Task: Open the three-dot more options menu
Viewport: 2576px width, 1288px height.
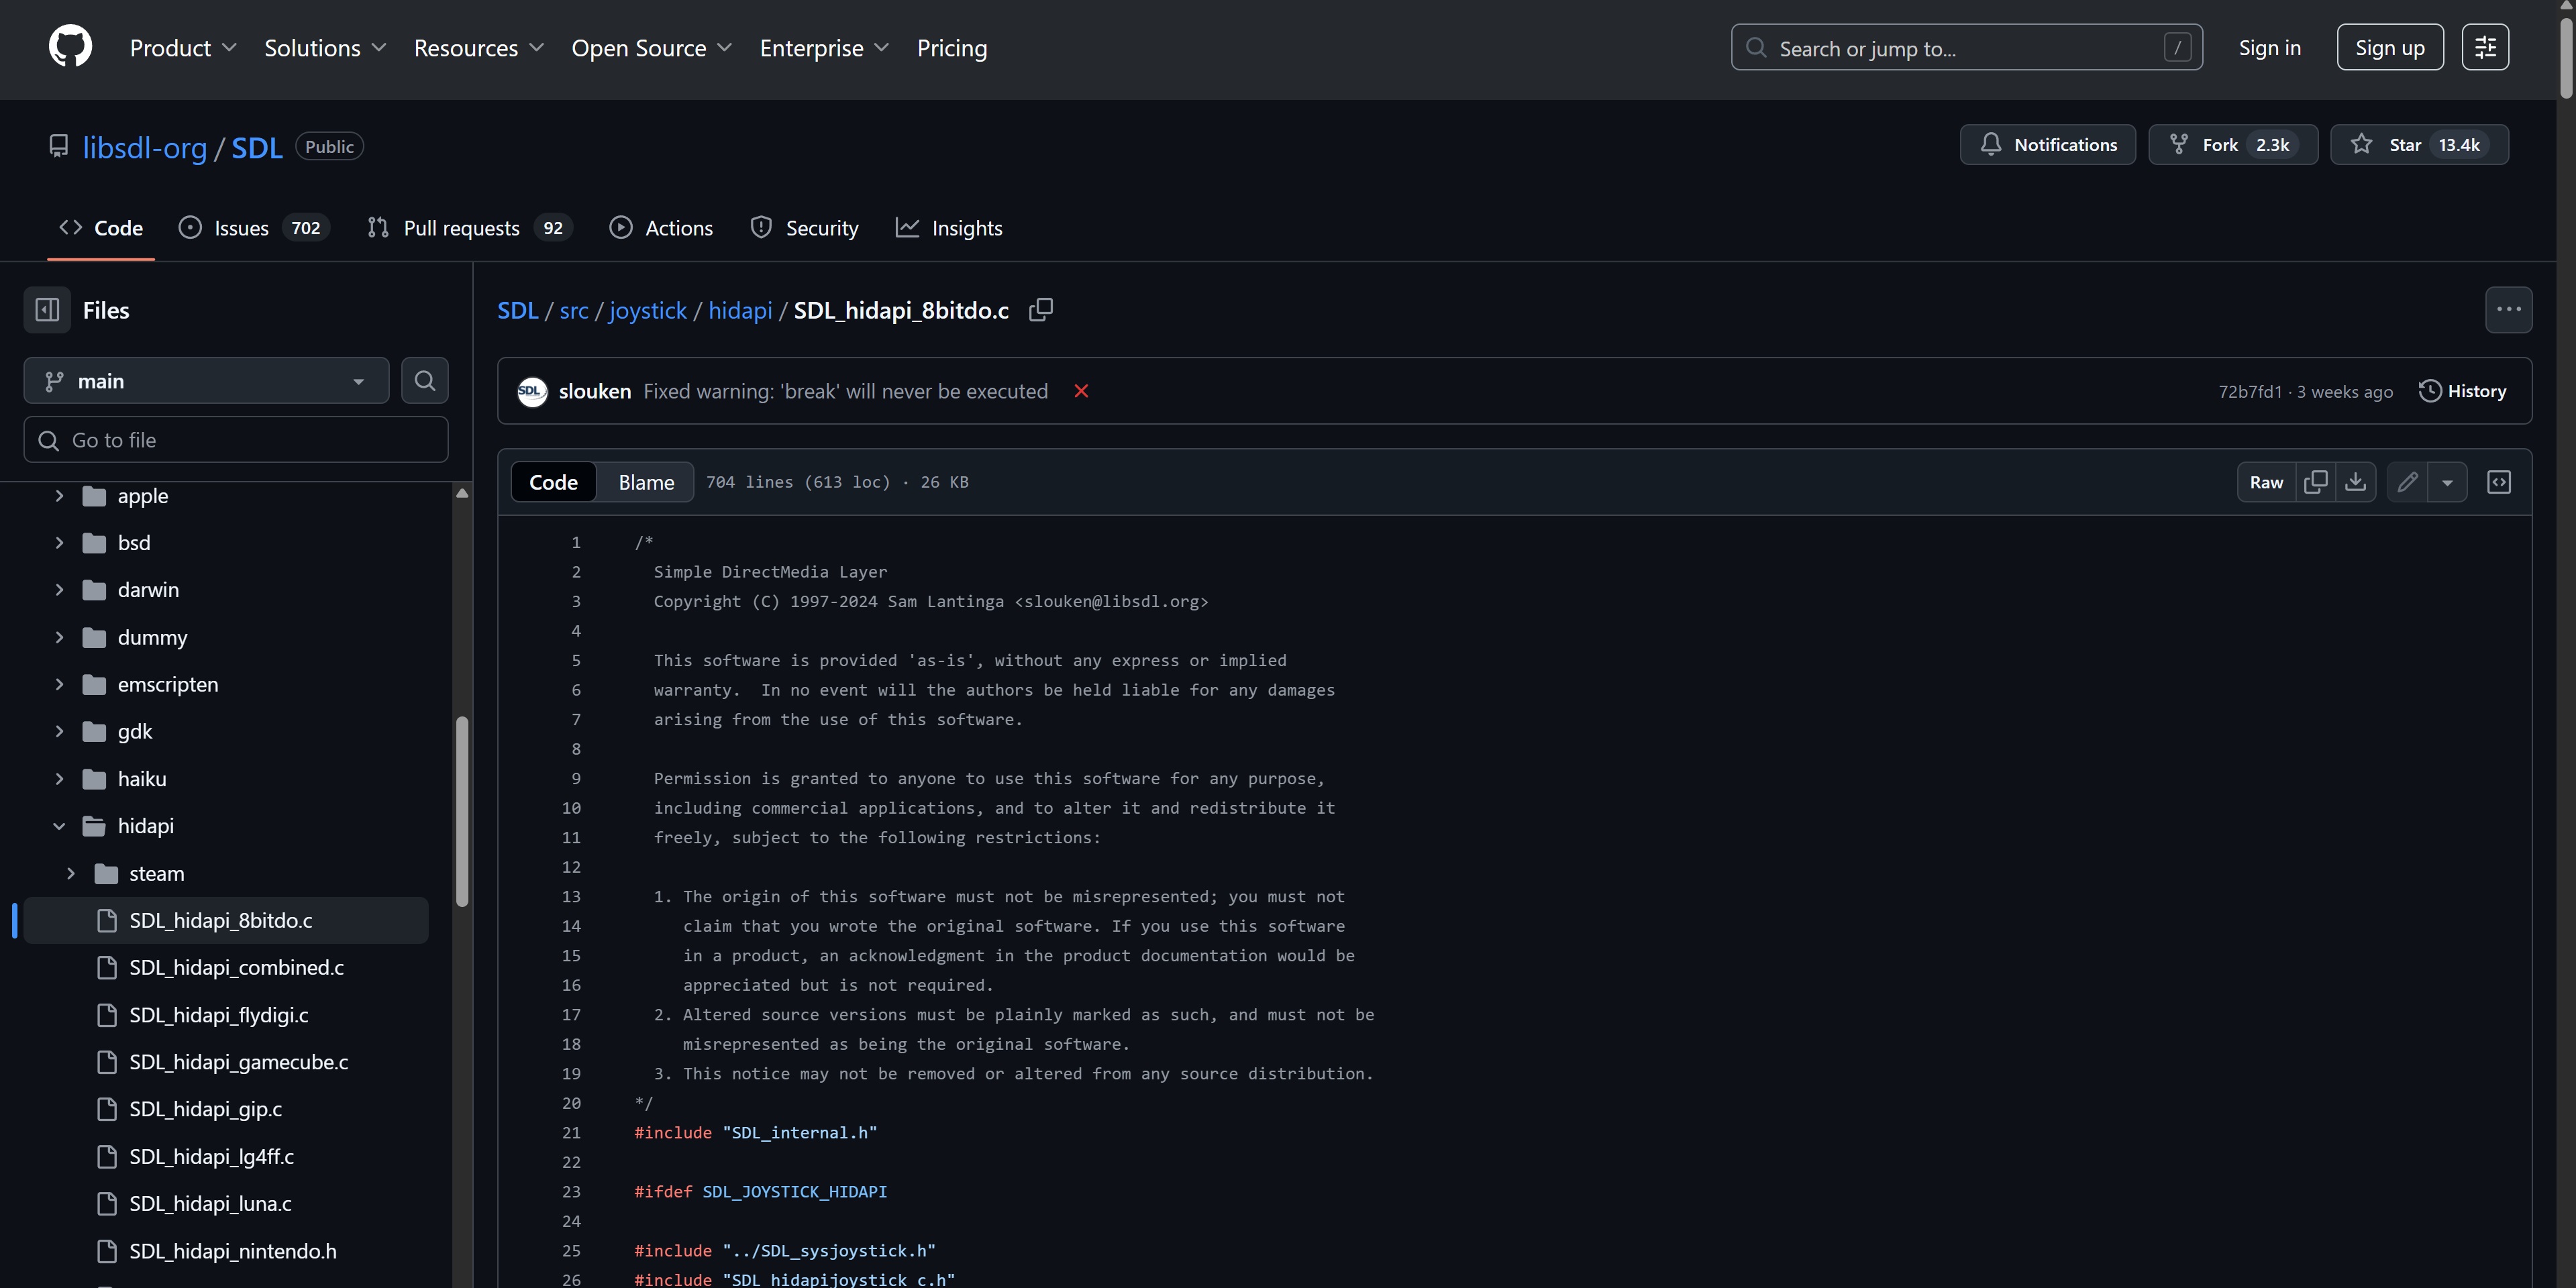Action: (x=2508, y=310)
